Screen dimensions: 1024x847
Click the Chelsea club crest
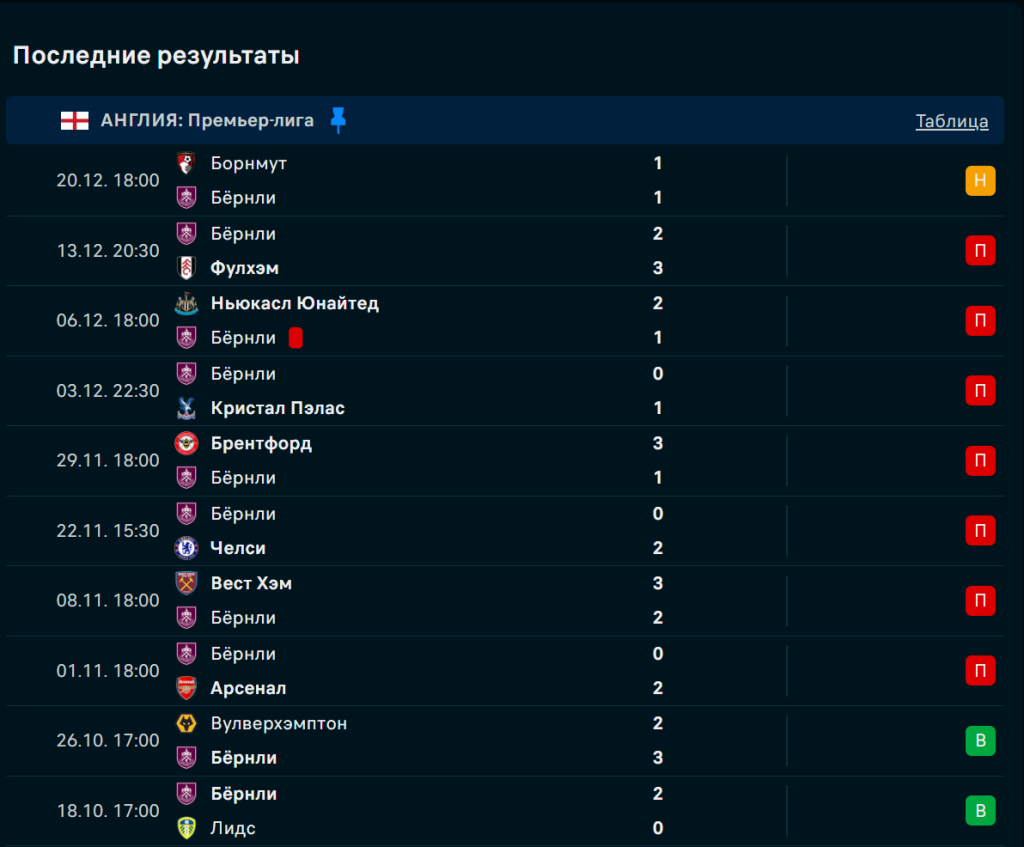[x=186, y=548]
